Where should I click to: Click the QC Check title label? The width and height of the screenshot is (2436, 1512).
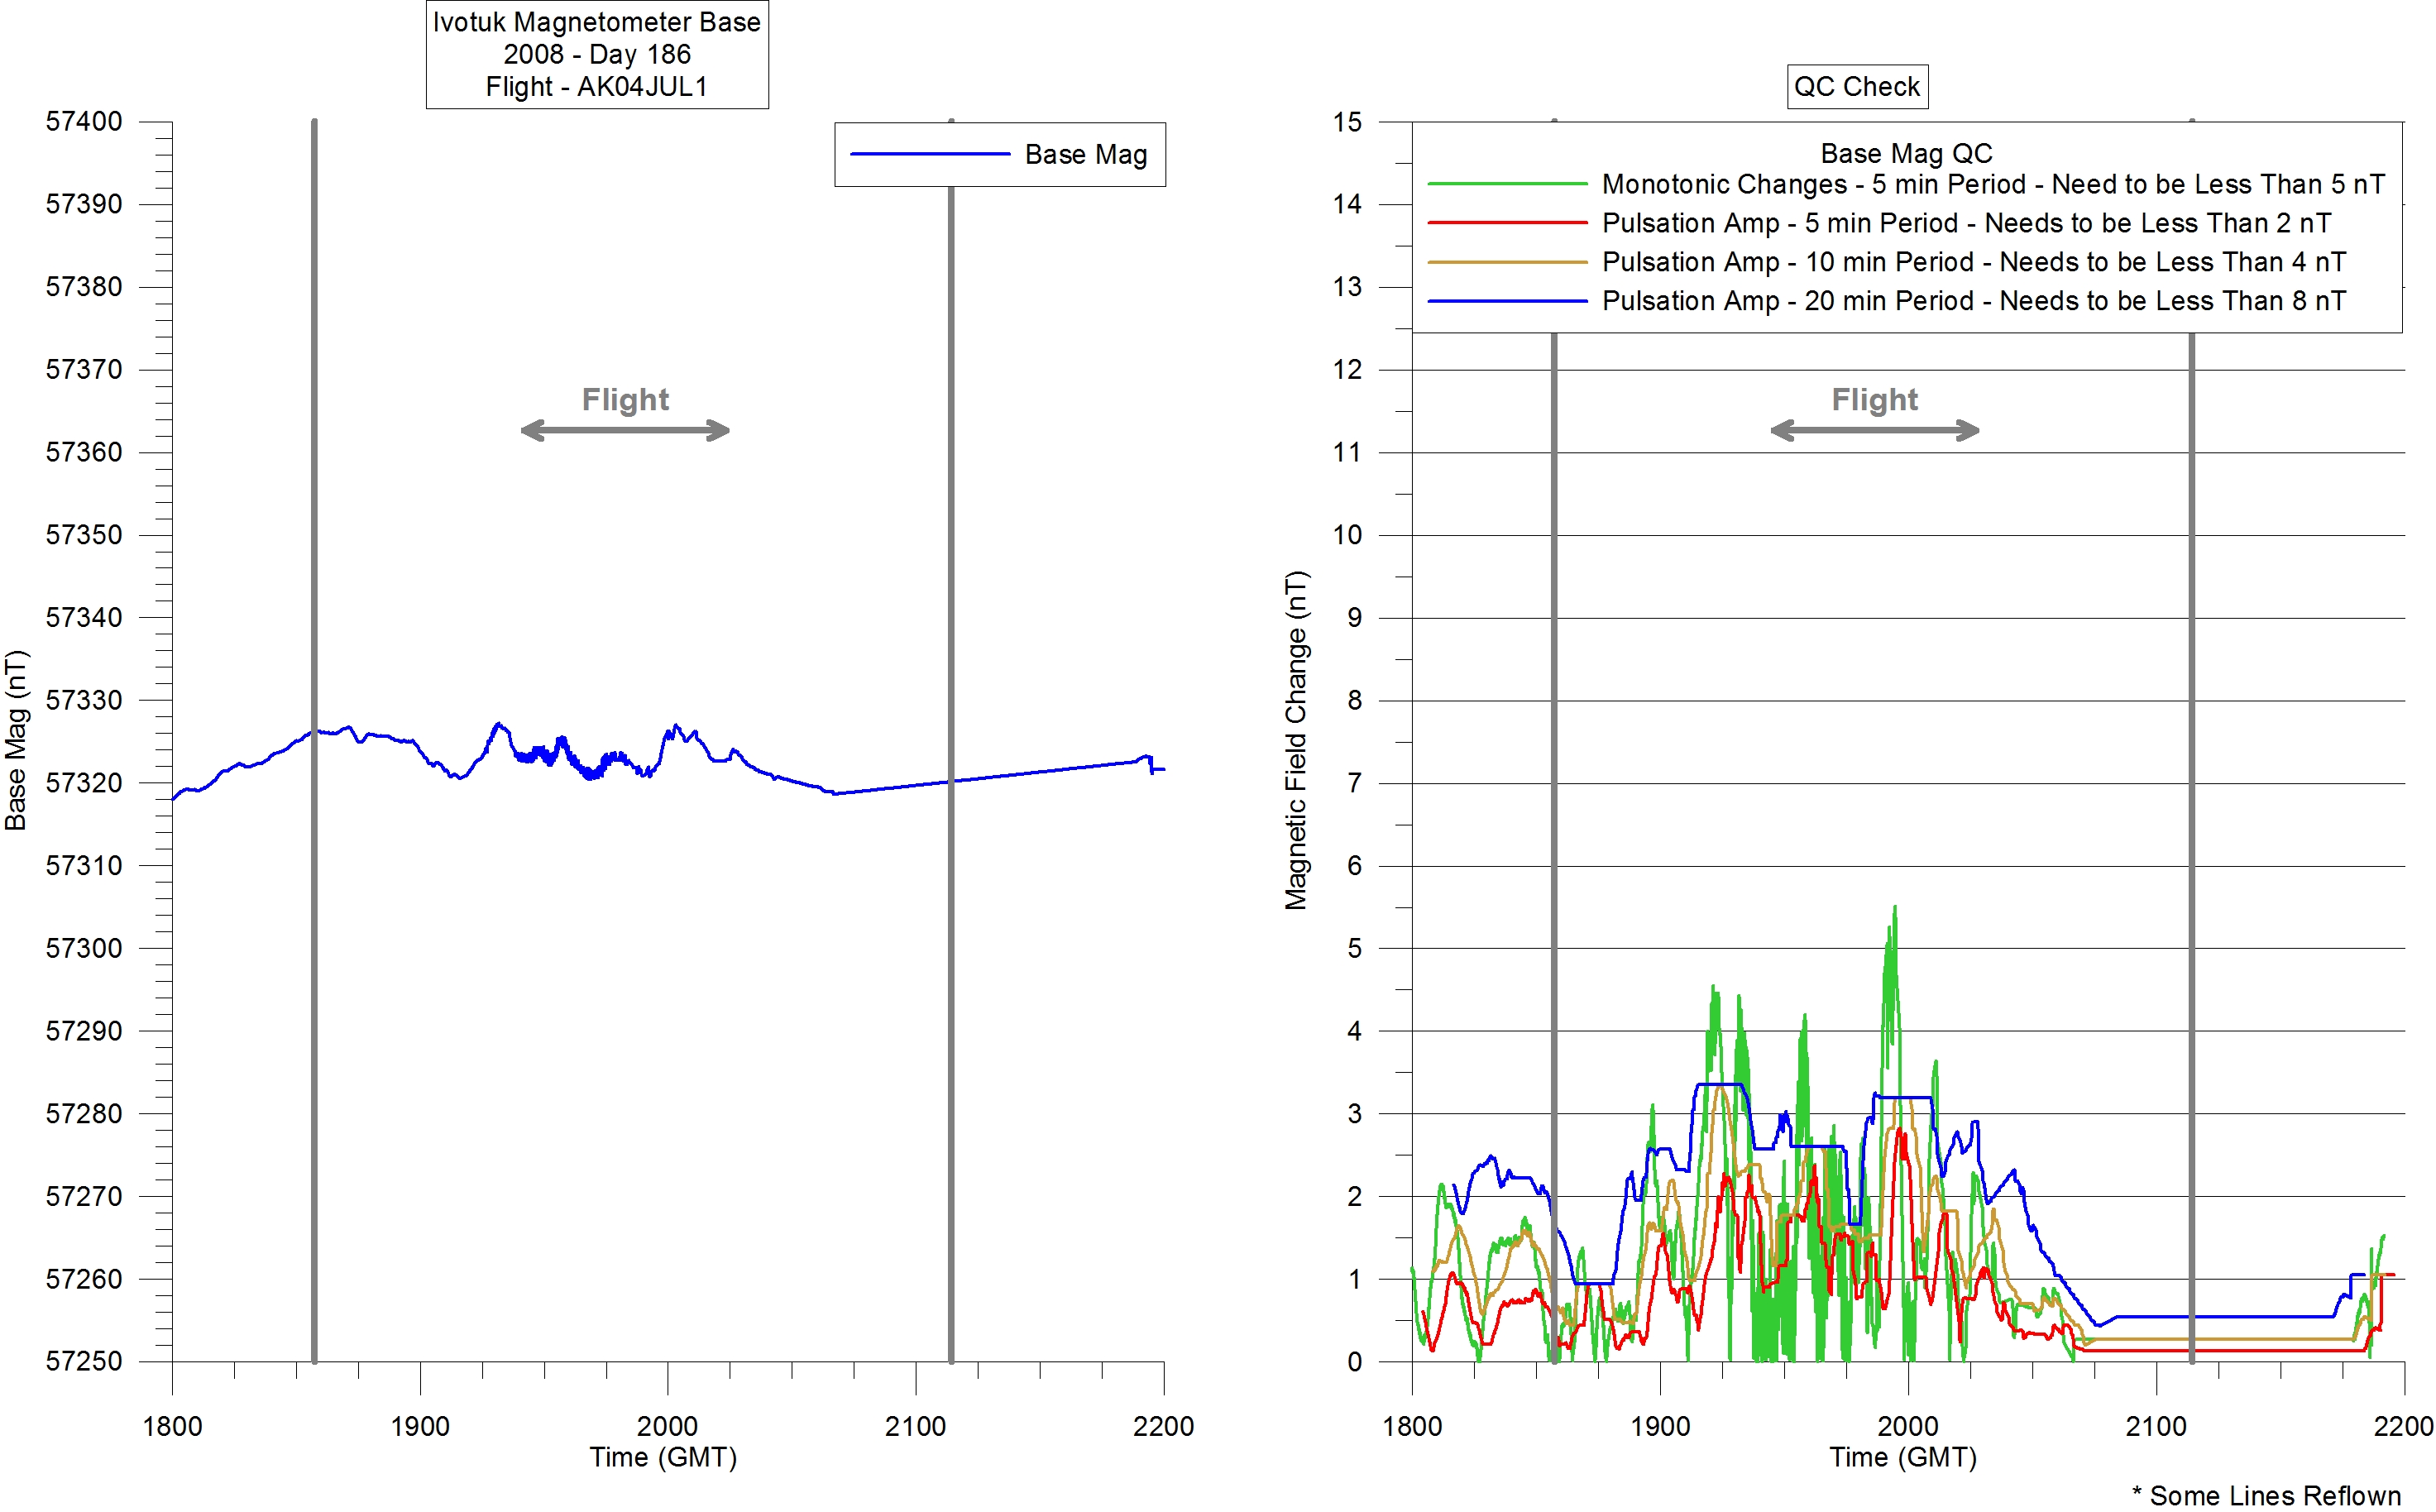point(1856,86)
